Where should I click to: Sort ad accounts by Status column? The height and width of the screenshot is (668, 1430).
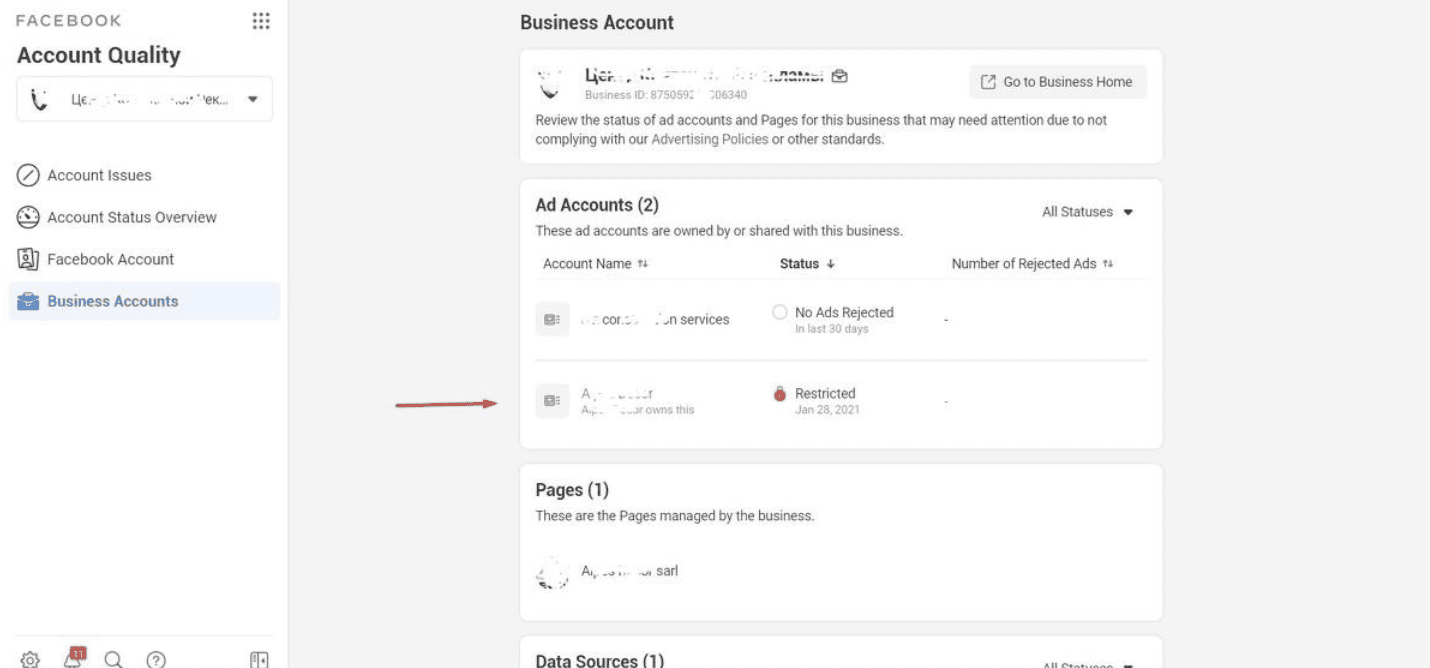tap(807, 264)
